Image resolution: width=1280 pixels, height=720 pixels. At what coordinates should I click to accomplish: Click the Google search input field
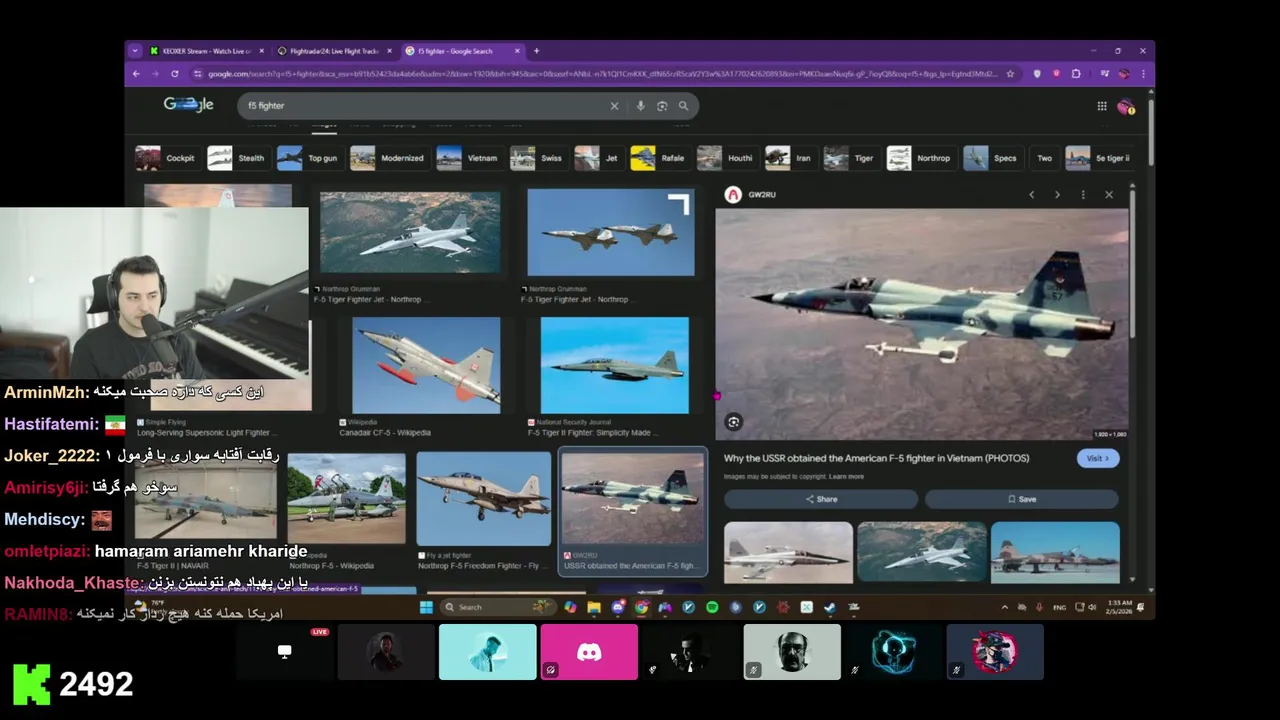[x=425, y=106]
